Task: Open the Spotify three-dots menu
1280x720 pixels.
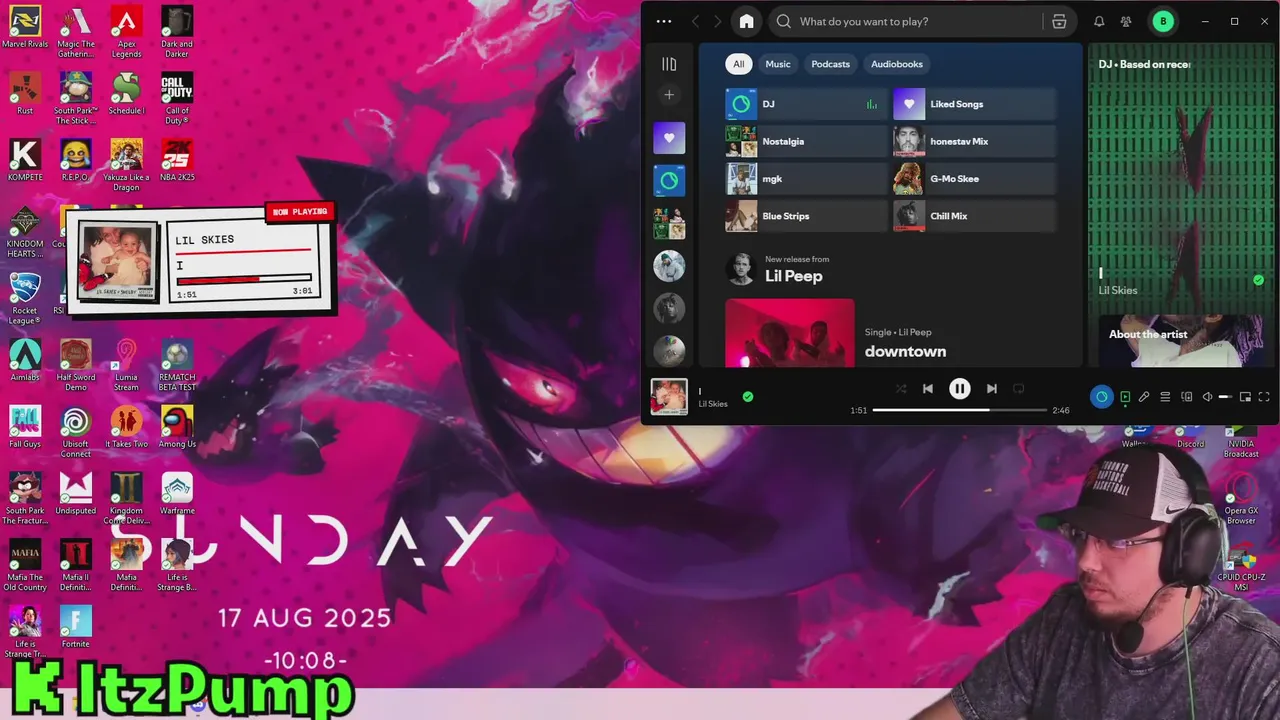Action: [664, 21]
